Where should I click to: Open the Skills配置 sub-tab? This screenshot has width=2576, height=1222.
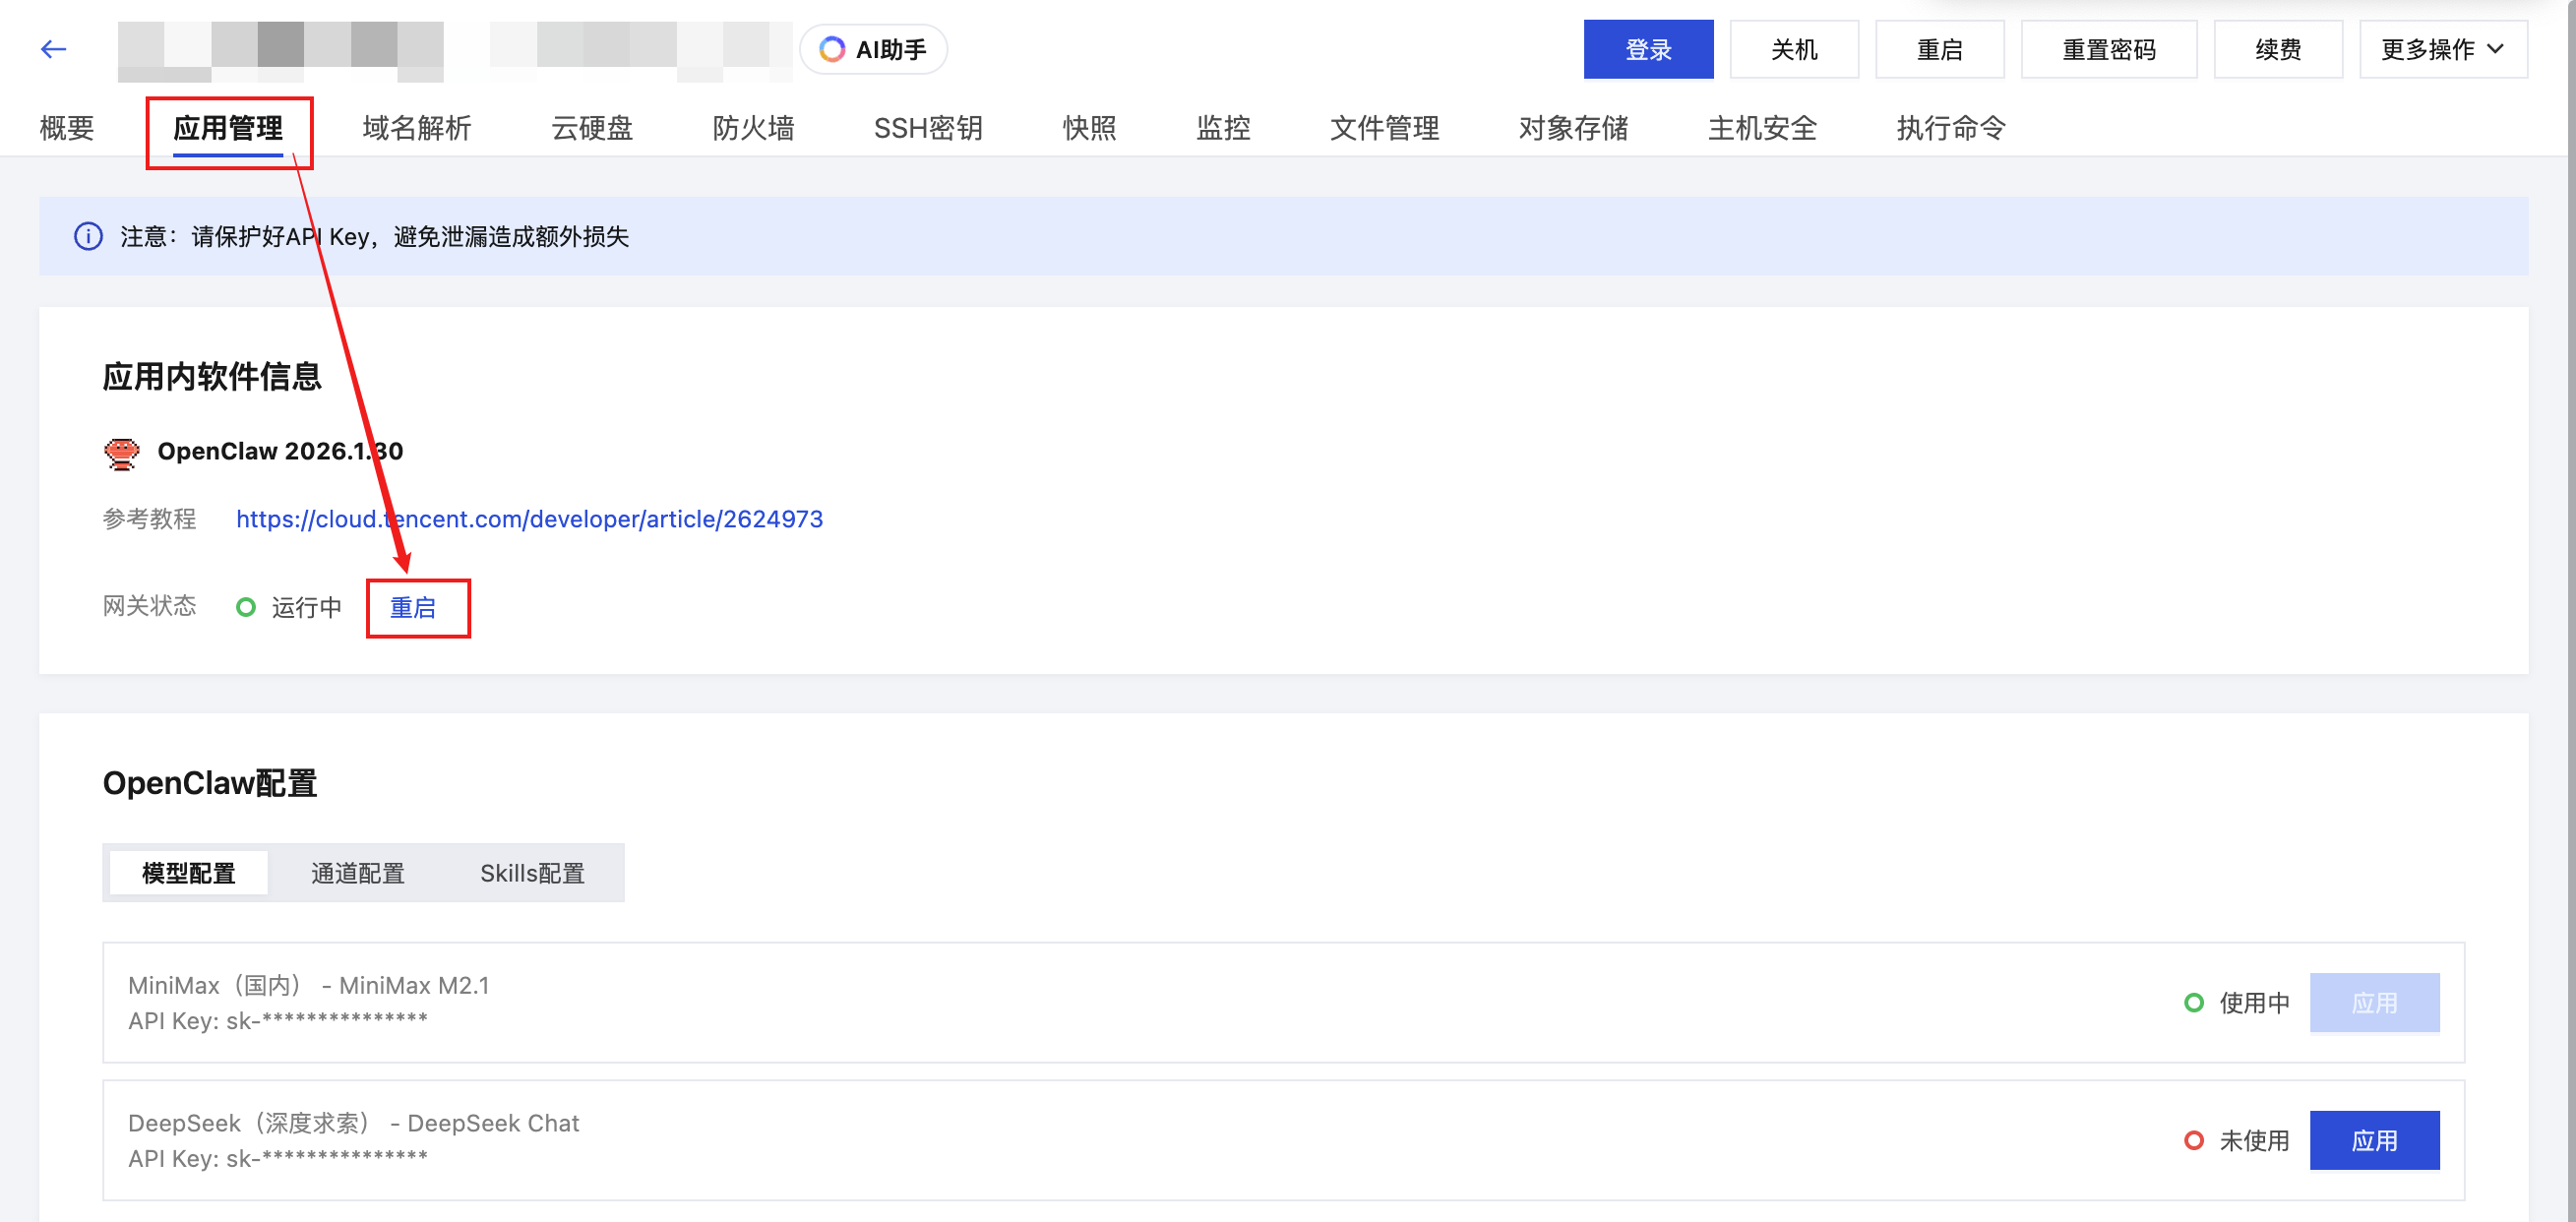click(532, 872)
